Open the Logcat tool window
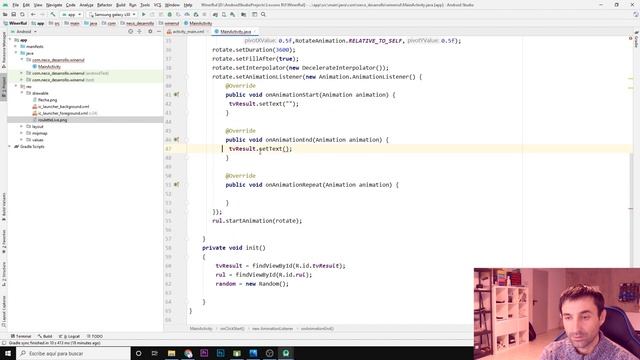Image resolution: width=640 pixels, height=360 pixels. (x=69, y=336)
